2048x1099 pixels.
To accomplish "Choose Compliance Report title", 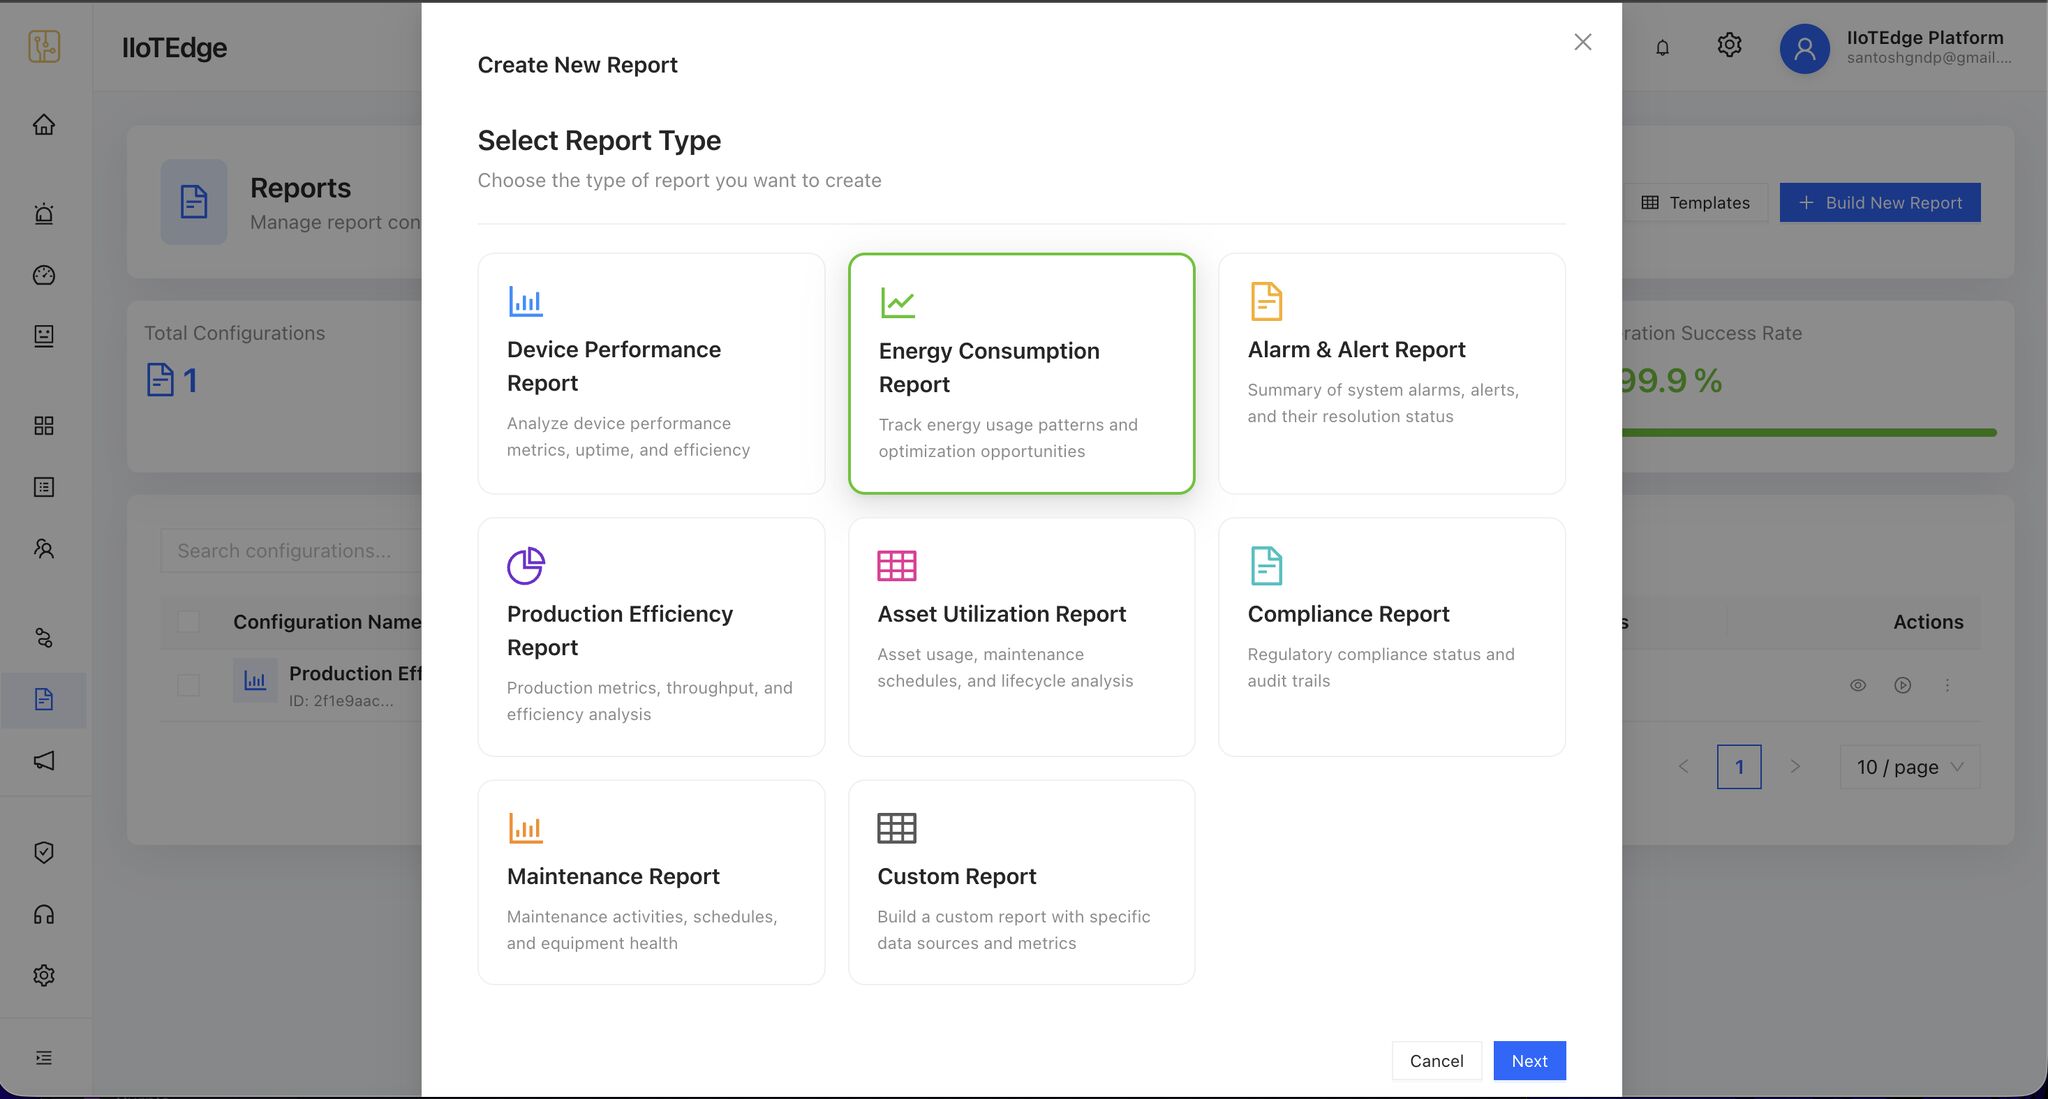I will 1348,614.
